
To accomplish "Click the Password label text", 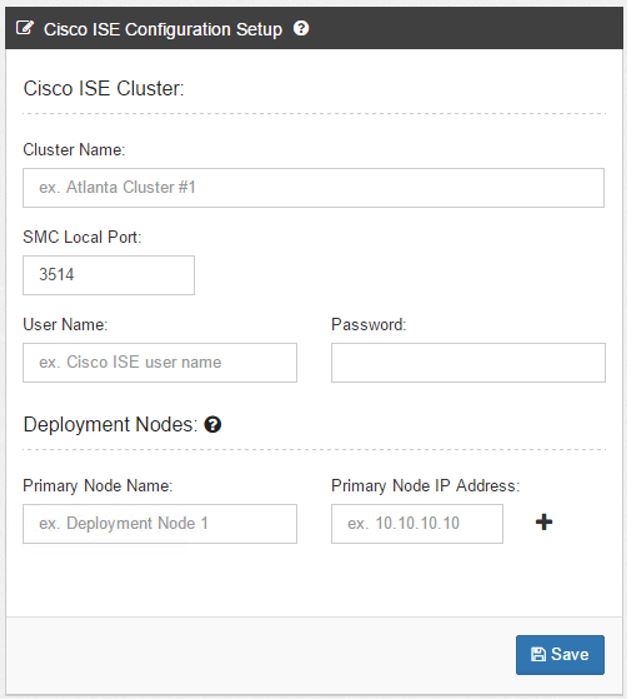I will point(369,325).
